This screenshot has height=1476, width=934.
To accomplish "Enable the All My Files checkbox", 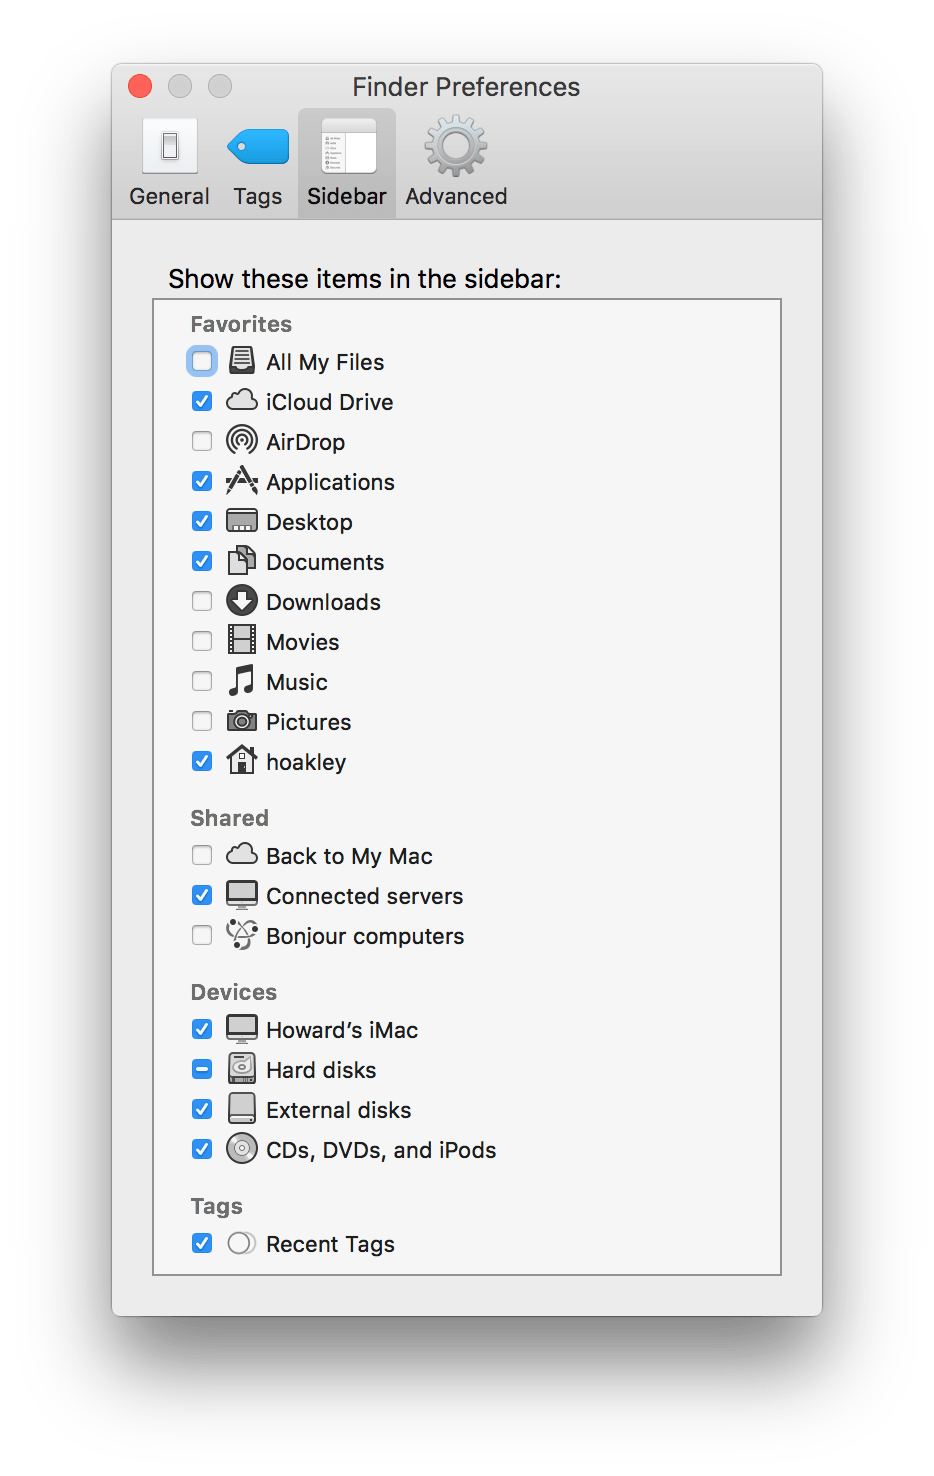I will 202,361.
